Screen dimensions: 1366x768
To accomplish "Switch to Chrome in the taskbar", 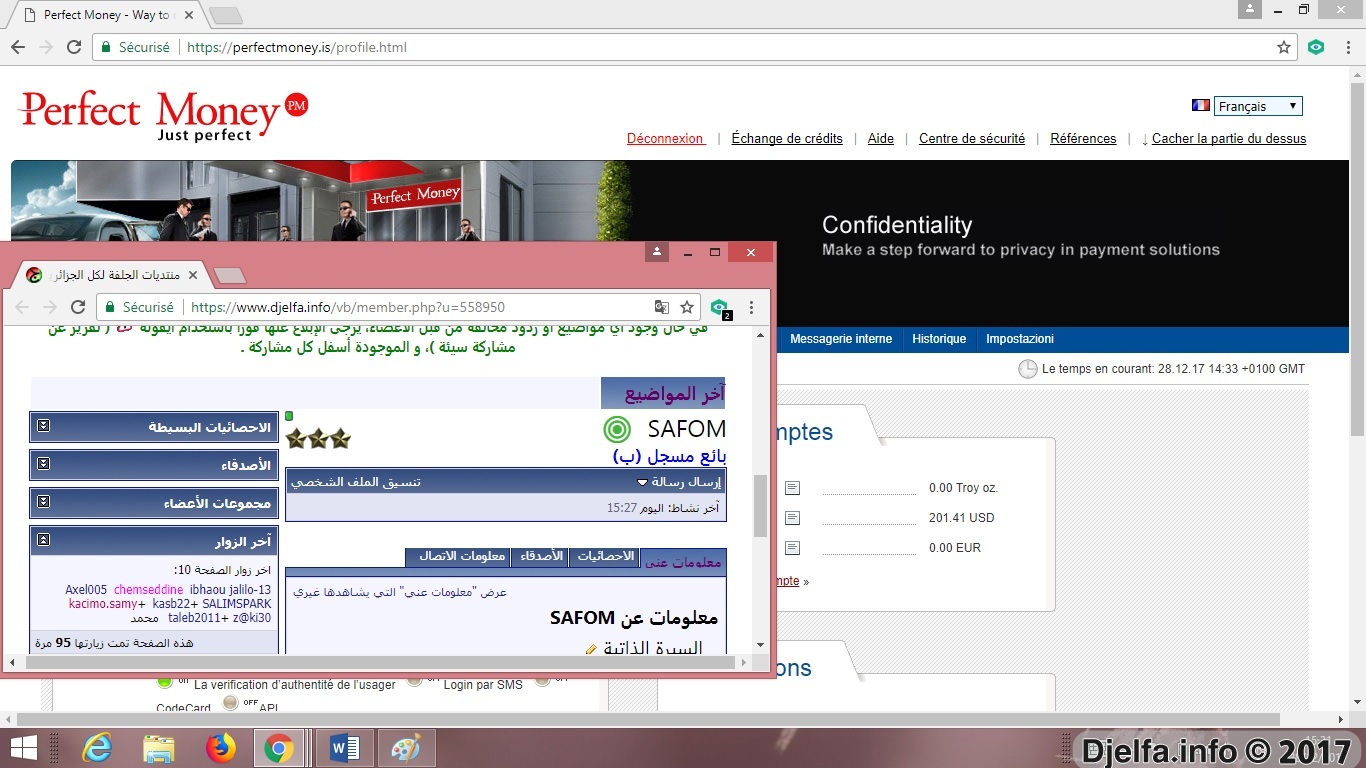I will tap(279, 748).
